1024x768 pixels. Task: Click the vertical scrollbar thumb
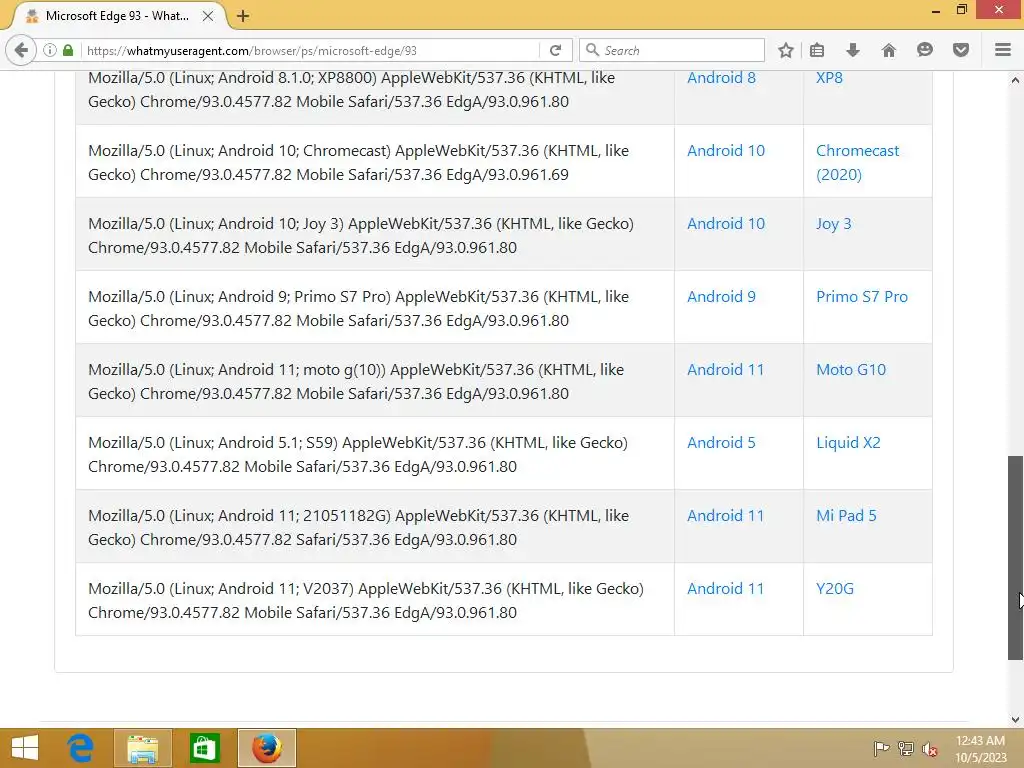click(1015, 558)
